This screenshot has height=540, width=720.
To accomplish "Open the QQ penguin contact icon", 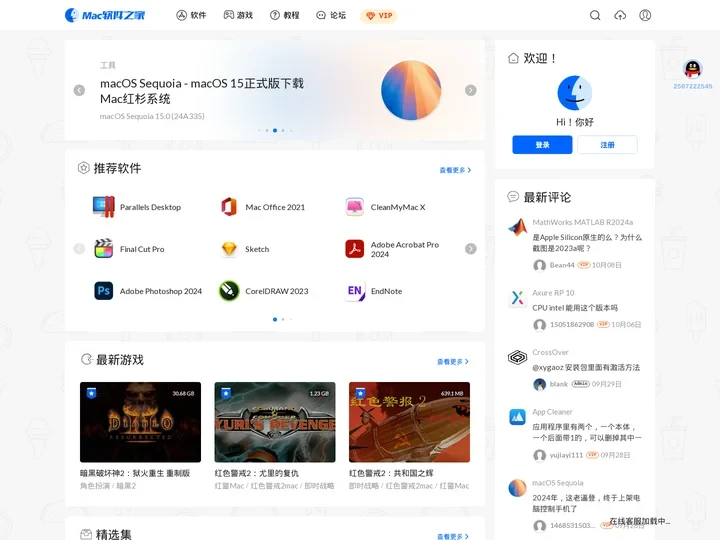I will pyautogui.click(x=692, y=69).
